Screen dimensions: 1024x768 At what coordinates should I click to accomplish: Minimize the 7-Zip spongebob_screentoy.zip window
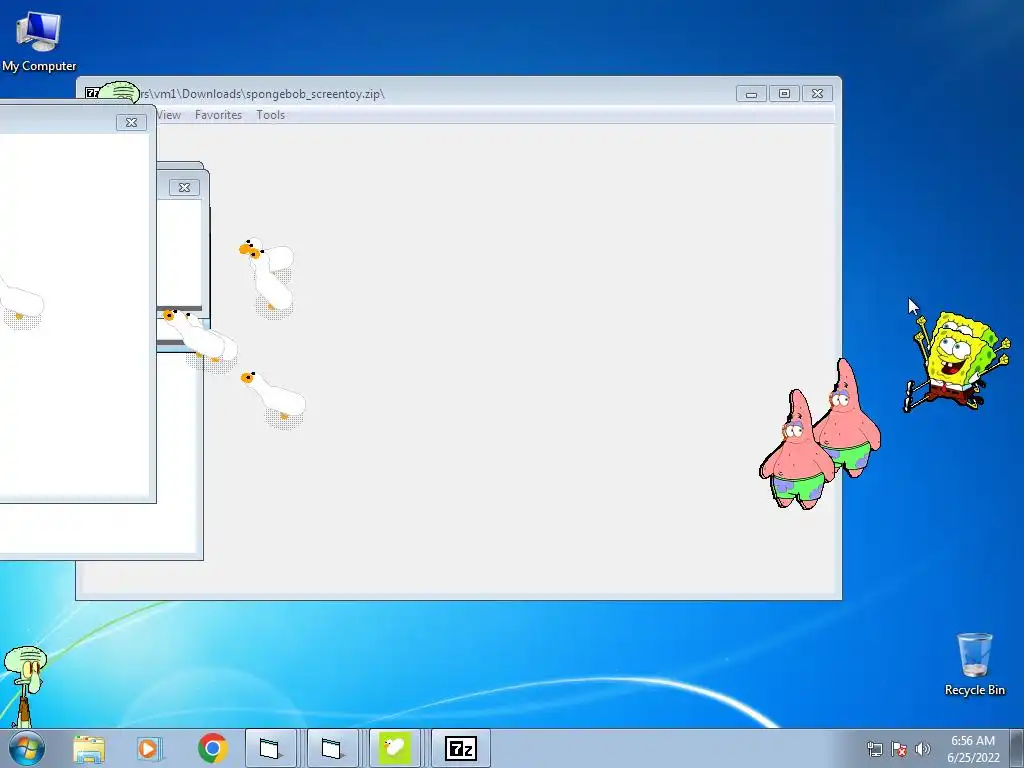click(751, 94)
